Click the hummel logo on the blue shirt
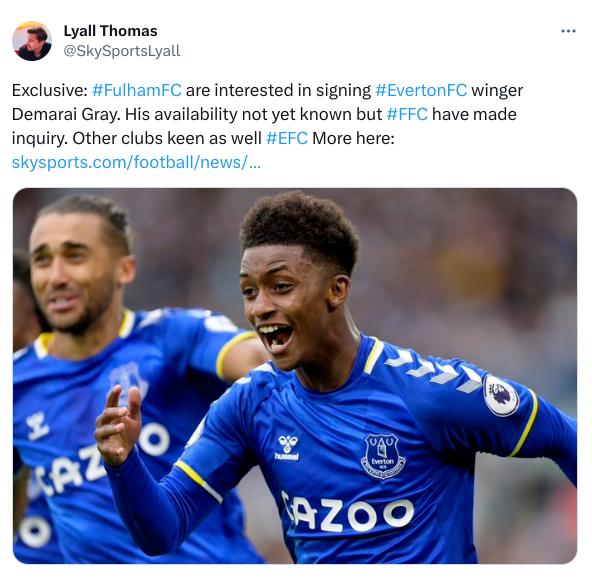592x579 pixels. (x=287, y=447)
